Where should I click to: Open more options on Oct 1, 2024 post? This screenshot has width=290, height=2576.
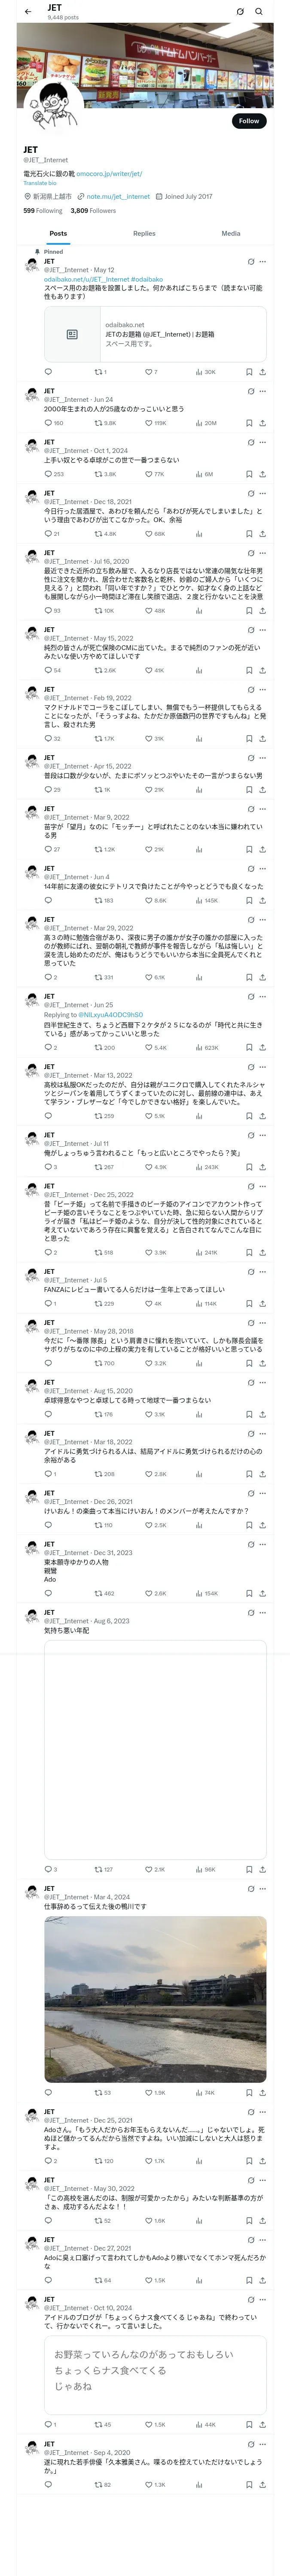click(263, 442)
